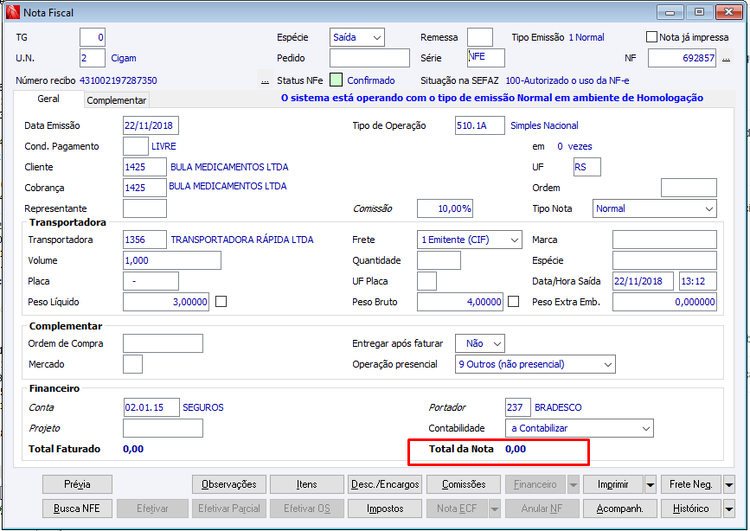
Task: Click the Cliente code field 1425
Action: [x=145, y=167]
